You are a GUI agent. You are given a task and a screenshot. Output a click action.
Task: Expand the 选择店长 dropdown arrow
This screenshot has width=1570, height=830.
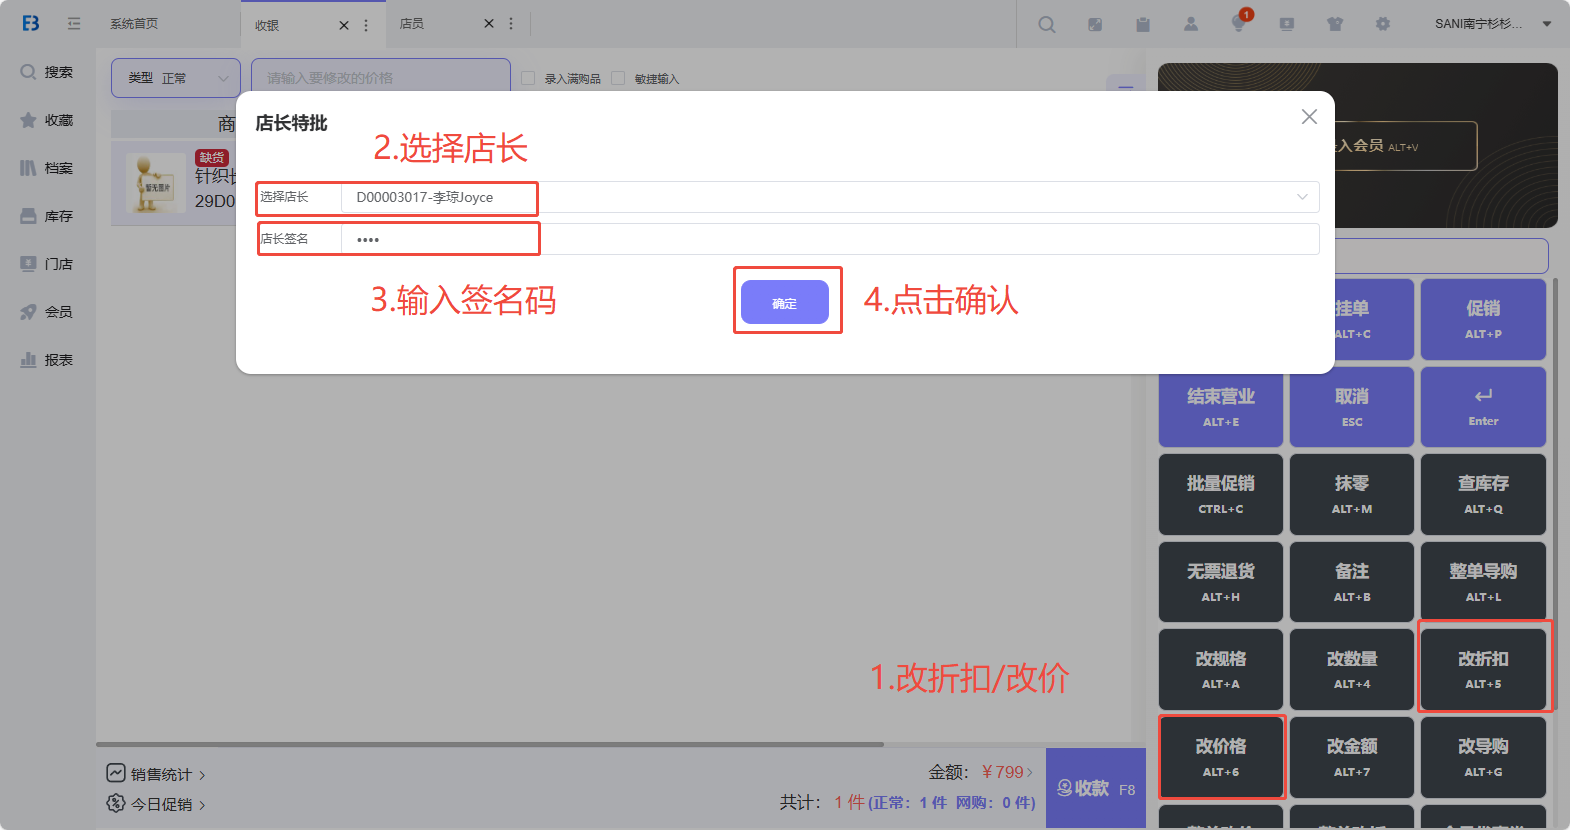1302,197
